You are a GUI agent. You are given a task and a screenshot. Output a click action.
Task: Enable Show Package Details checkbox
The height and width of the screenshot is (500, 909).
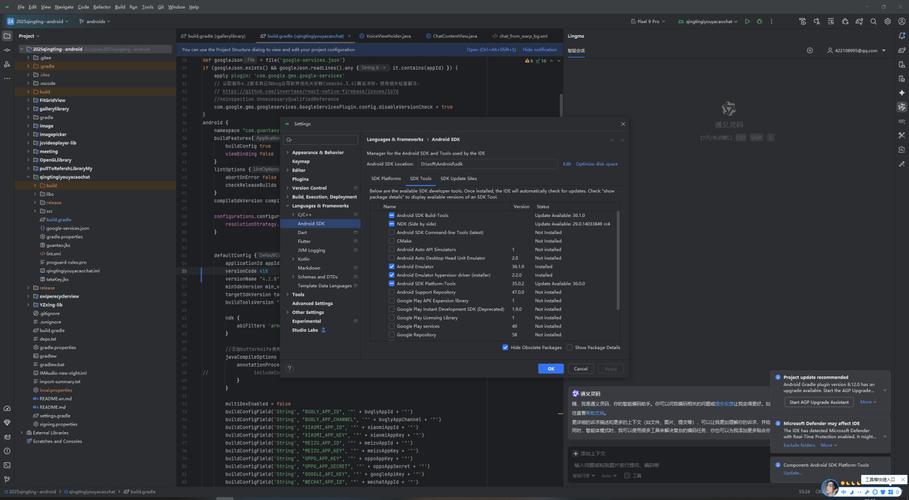click(x=569, y=348)
